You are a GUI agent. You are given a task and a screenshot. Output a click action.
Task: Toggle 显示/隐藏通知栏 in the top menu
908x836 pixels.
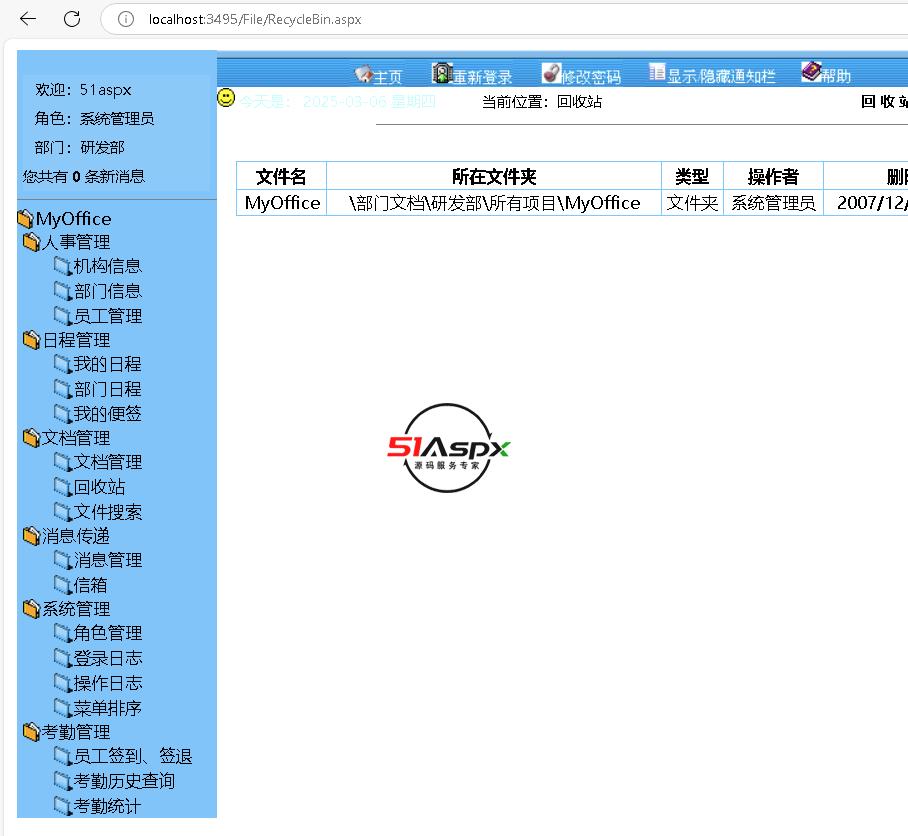tap(721, 77)
